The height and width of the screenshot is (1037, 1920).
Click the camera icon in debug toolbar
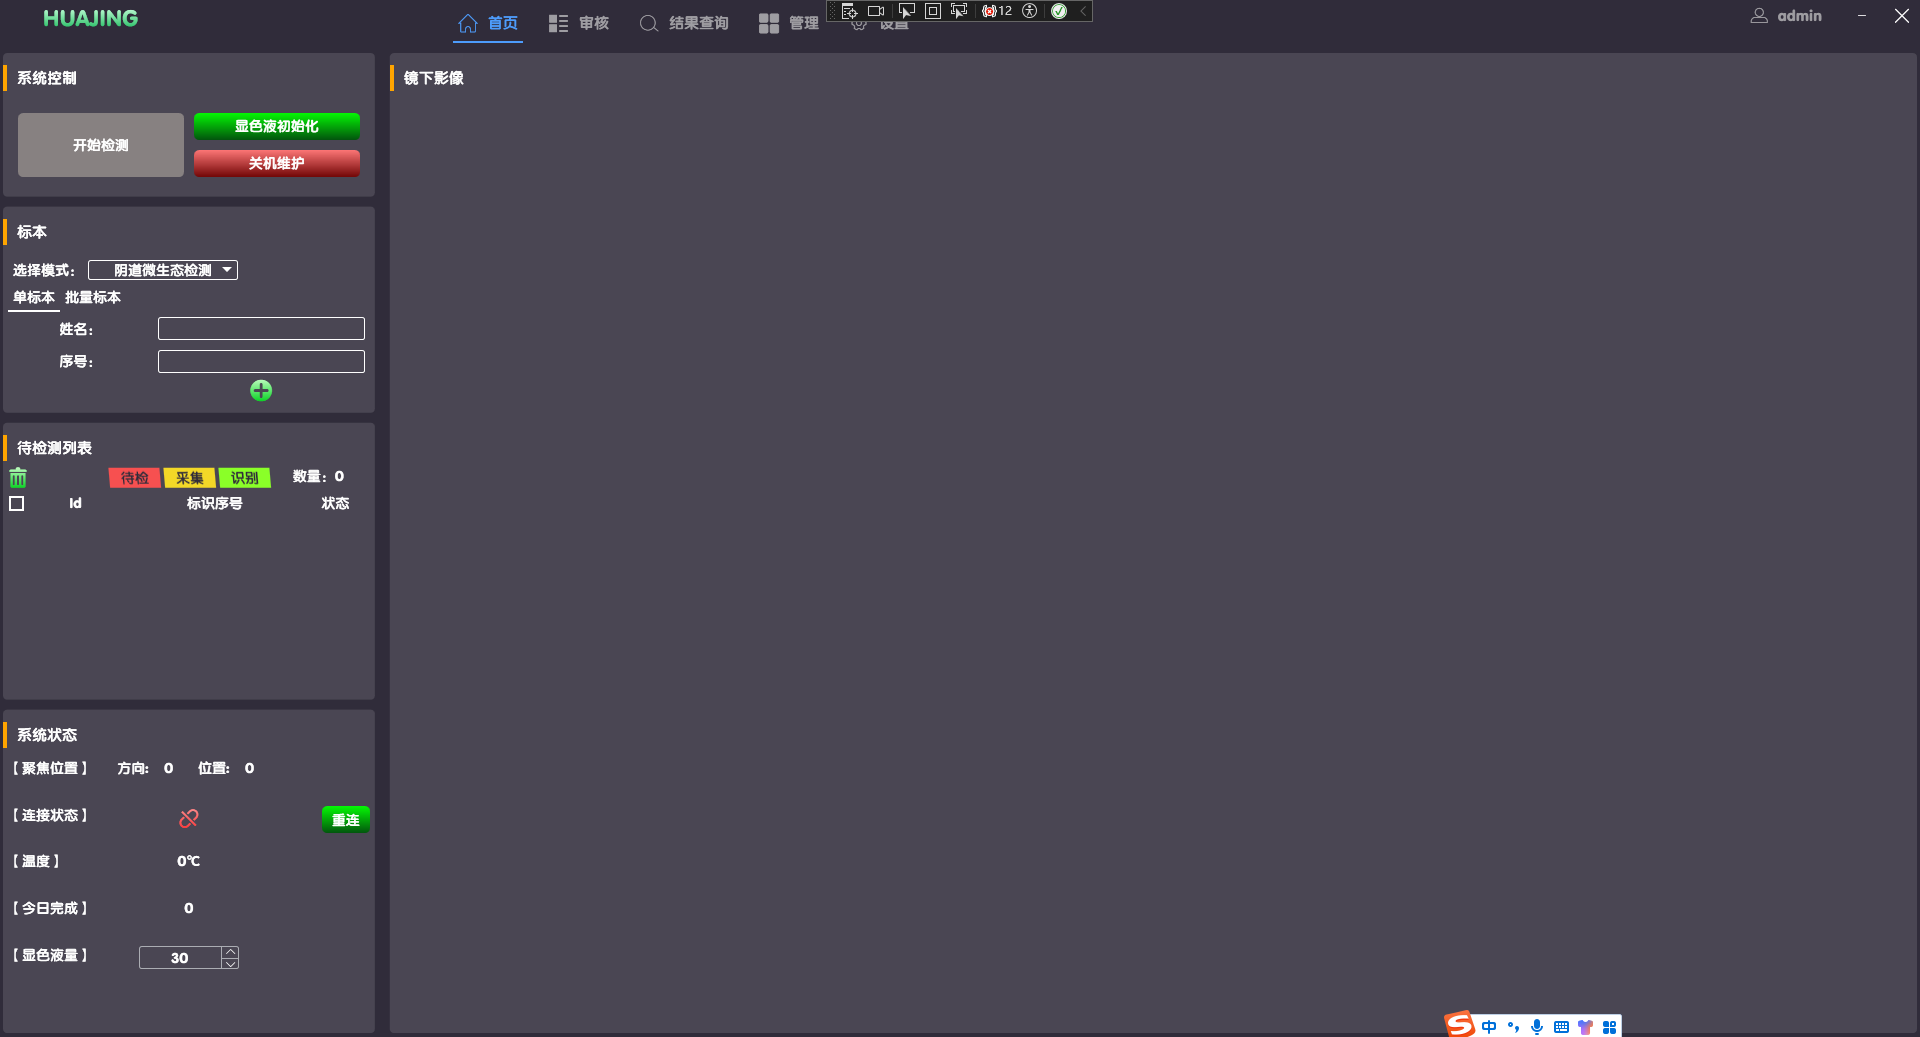[876, 11]
